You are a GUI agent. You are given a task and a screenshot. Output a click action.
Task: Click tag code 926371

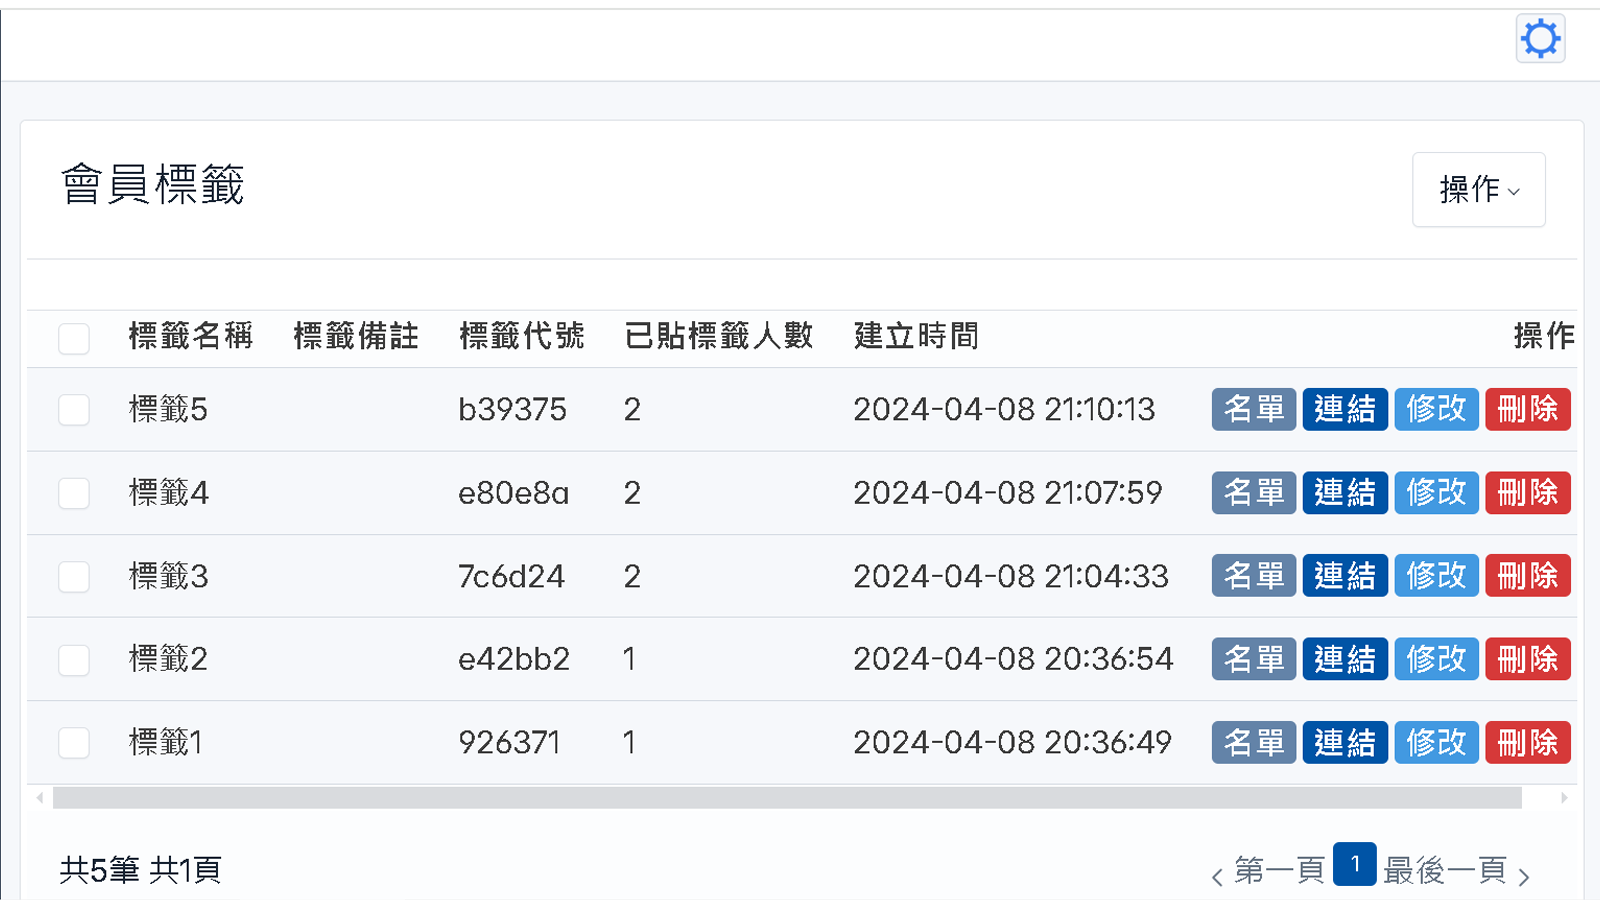coord(509,742)
